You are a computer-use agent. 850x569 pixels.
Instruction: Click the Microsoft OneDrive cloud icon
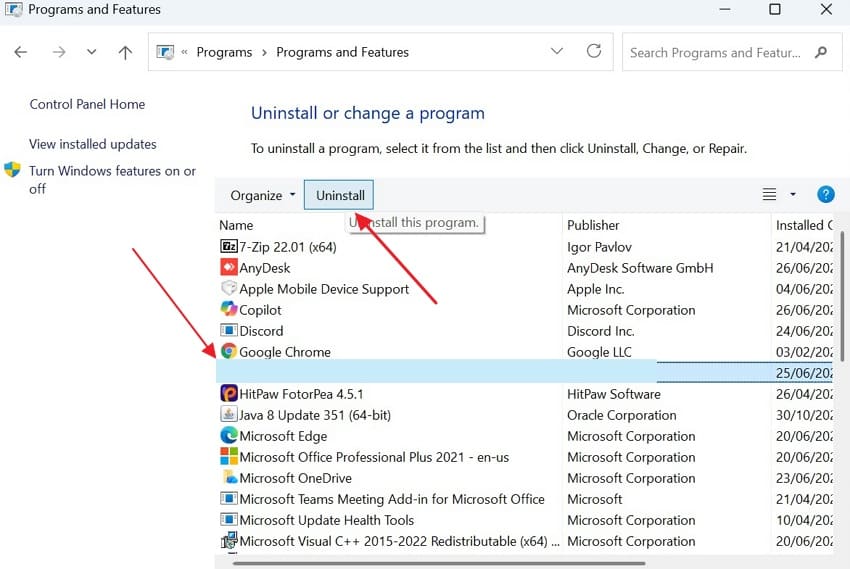coord(230,477)
